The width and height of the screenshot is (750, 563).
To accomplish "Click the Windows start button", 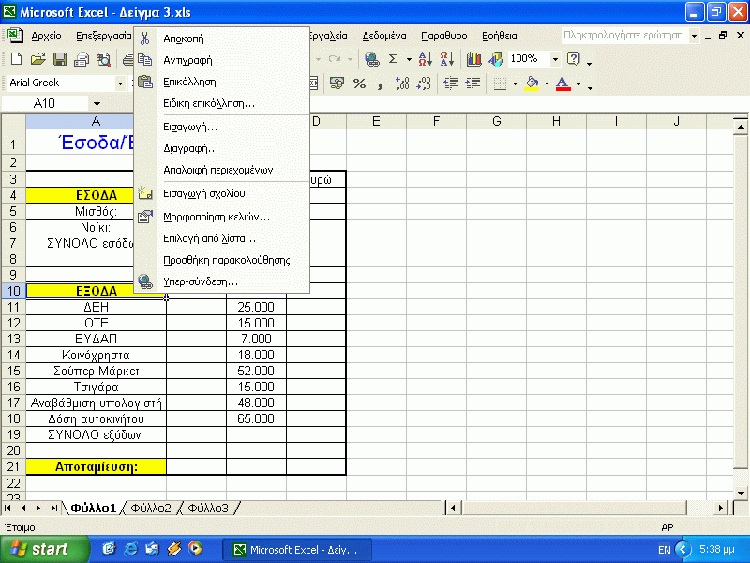I will point(44,549).
